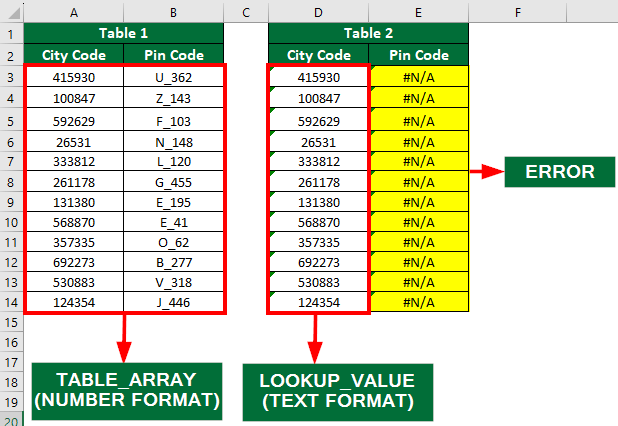Click the #N/A error in cell E14
The width and height of the screenshot is (618, 426).
(x=419, y=302)
